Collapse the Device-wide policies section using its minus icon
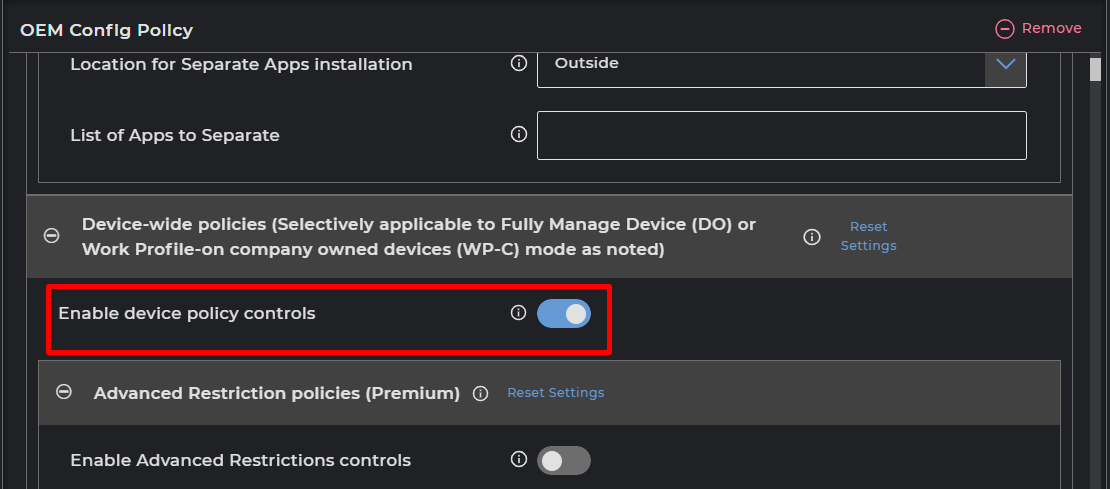Image resolution: width=1110 pixels, height=489 pixels. [52, 236]
